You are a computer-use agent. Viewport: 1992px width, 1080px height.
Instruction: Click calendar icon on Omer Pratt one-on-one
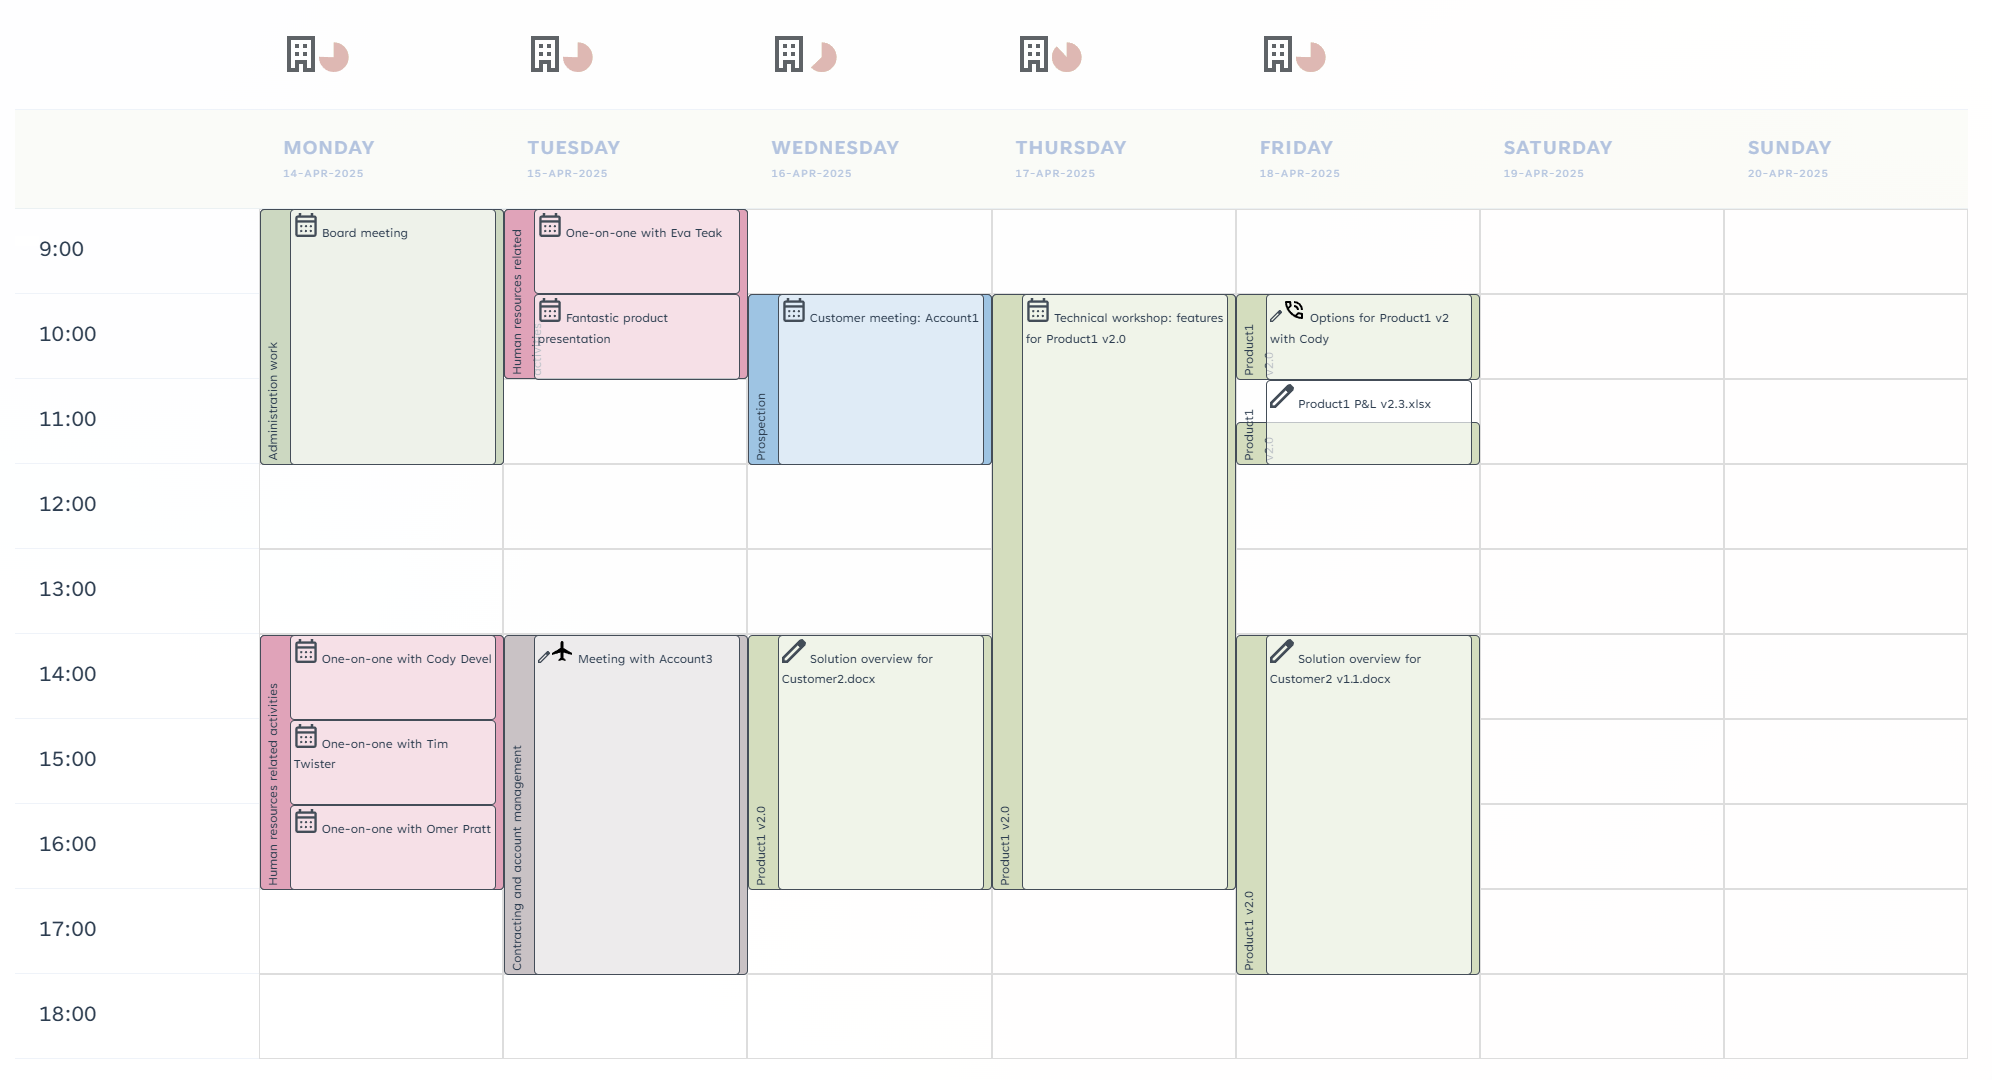[x=306, y=821]
